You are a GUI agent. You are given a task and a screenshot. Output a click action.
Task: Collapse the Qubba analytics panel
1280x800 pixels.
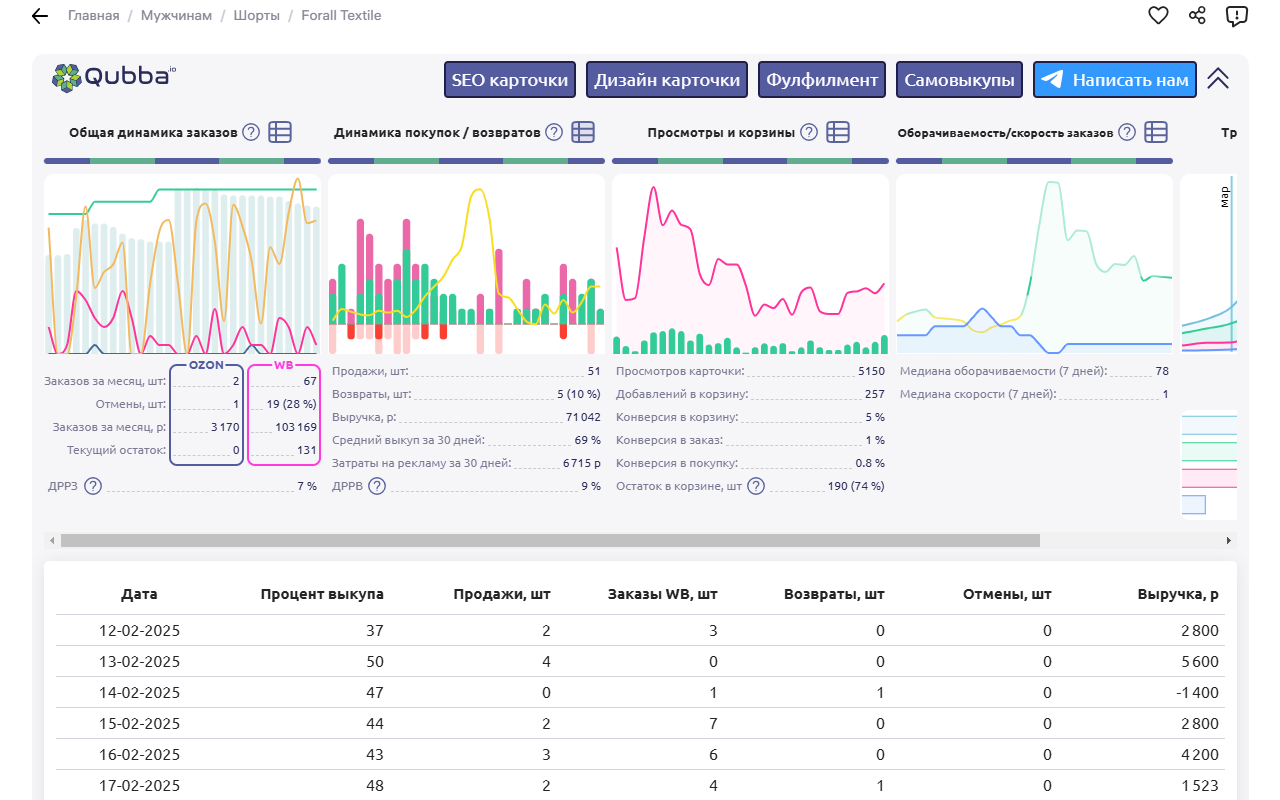(1217, 80)
